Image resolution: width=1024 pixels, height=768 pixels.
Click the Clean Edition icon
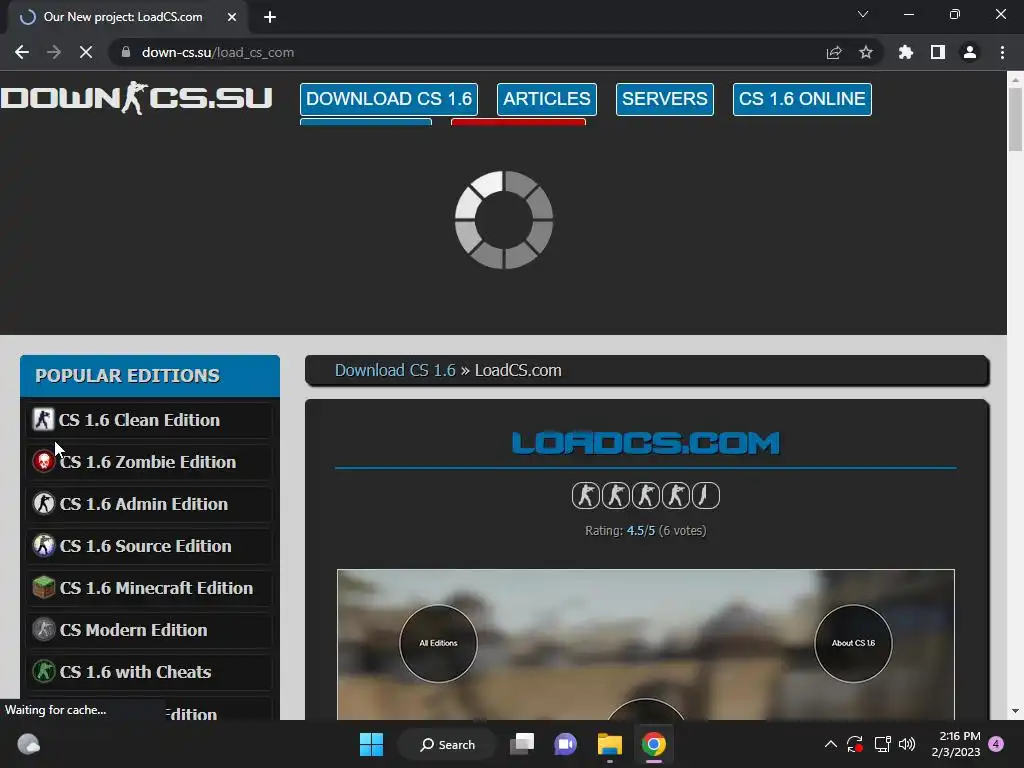coord(43,419)
